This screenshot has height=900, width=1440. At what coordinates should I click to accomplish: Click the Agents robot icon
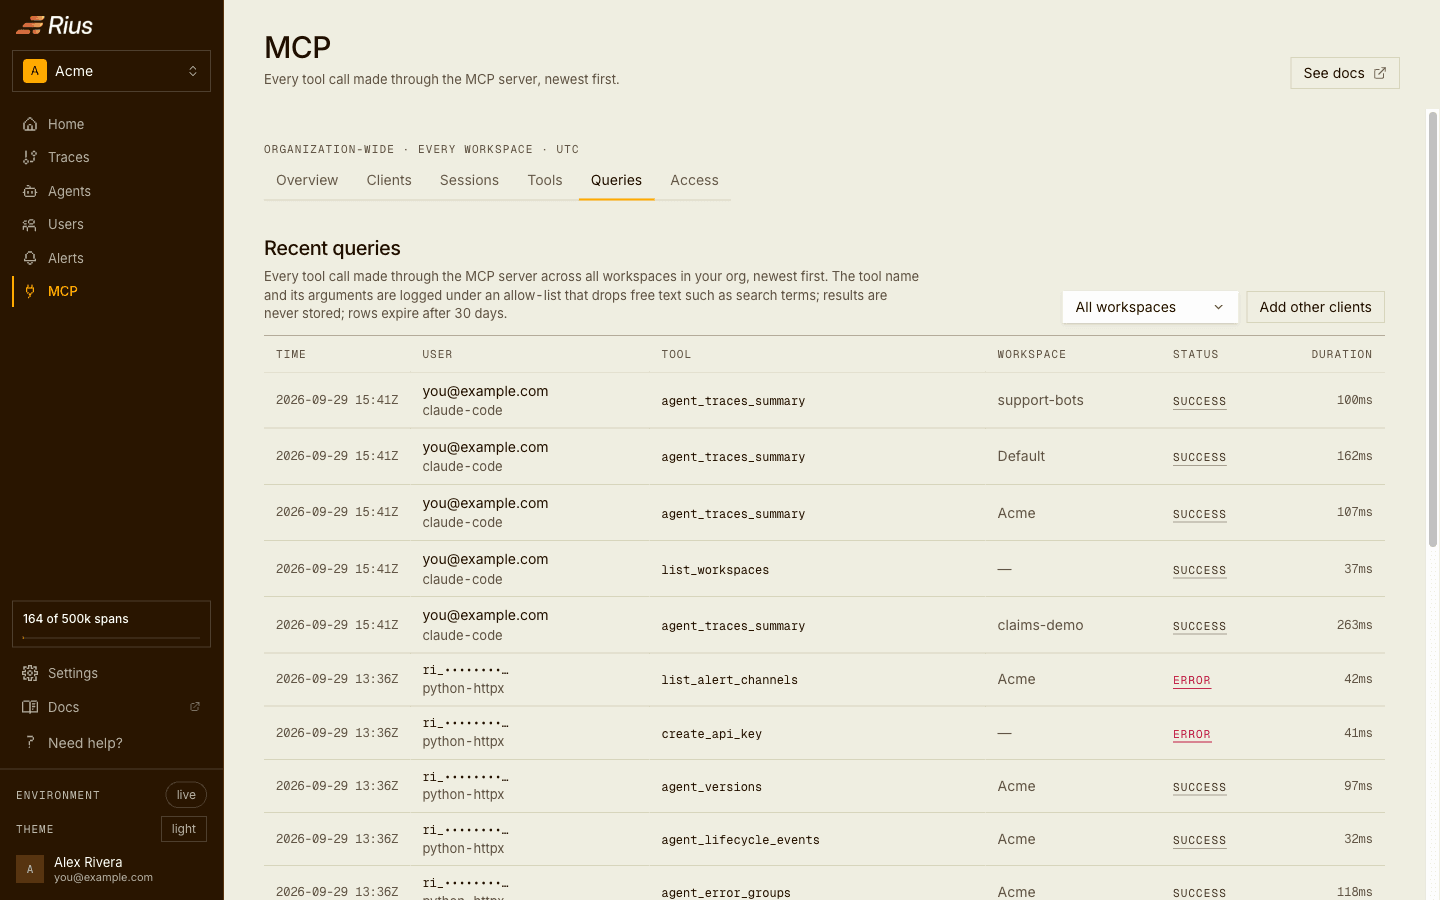(30, 191)
